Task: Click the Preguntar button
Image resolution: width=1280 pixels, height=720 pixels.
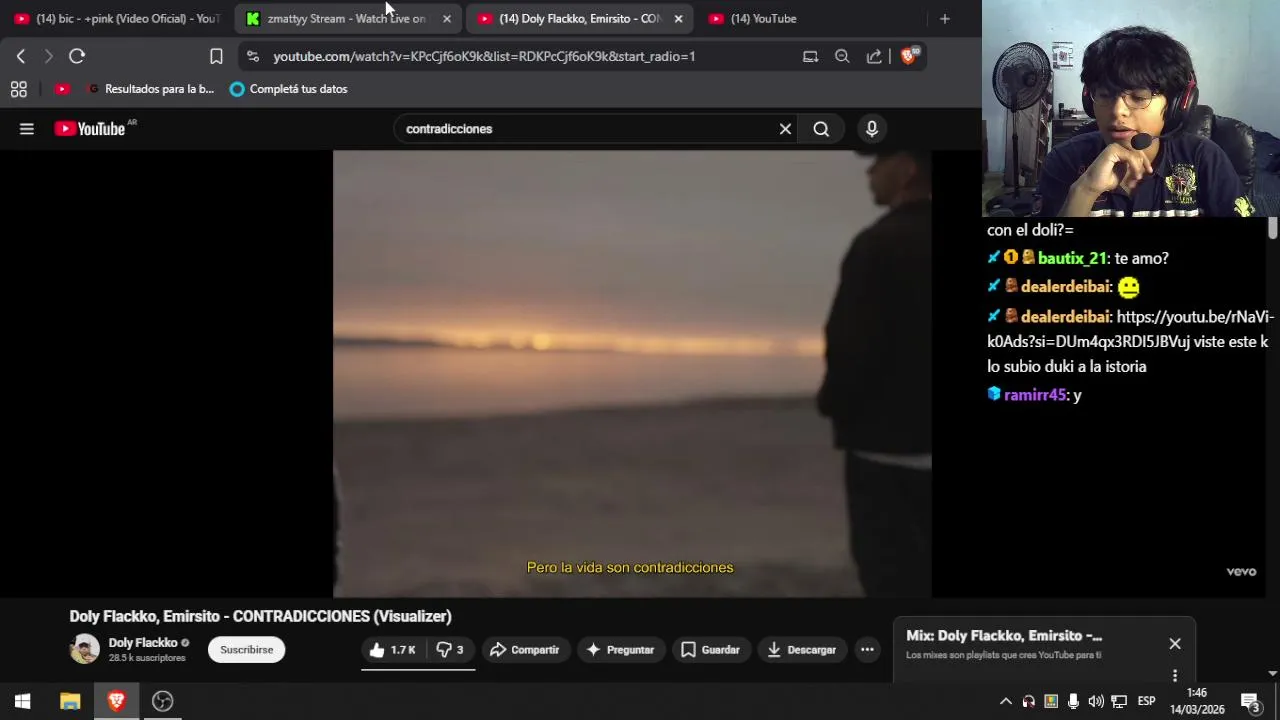Action: pos(620,649)
